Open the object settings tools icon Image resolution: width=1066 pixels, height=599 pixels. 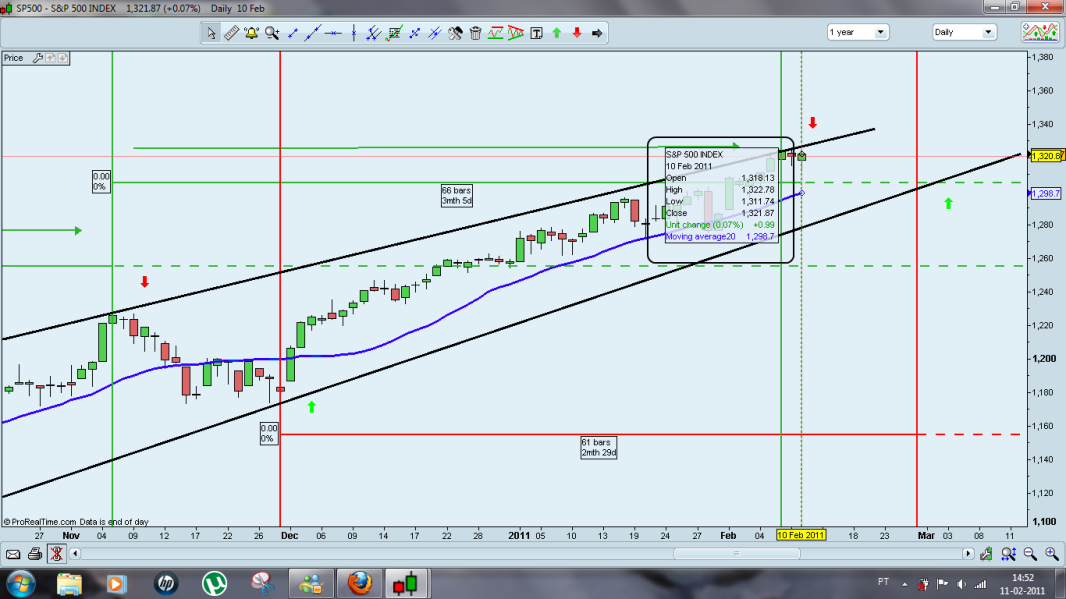455,33
